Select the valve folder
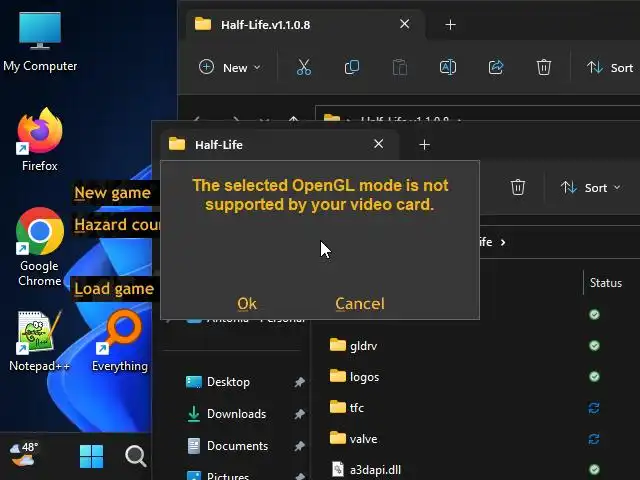Screen dimensions: 640x480 pyautogui.click(x=353, y=439)
